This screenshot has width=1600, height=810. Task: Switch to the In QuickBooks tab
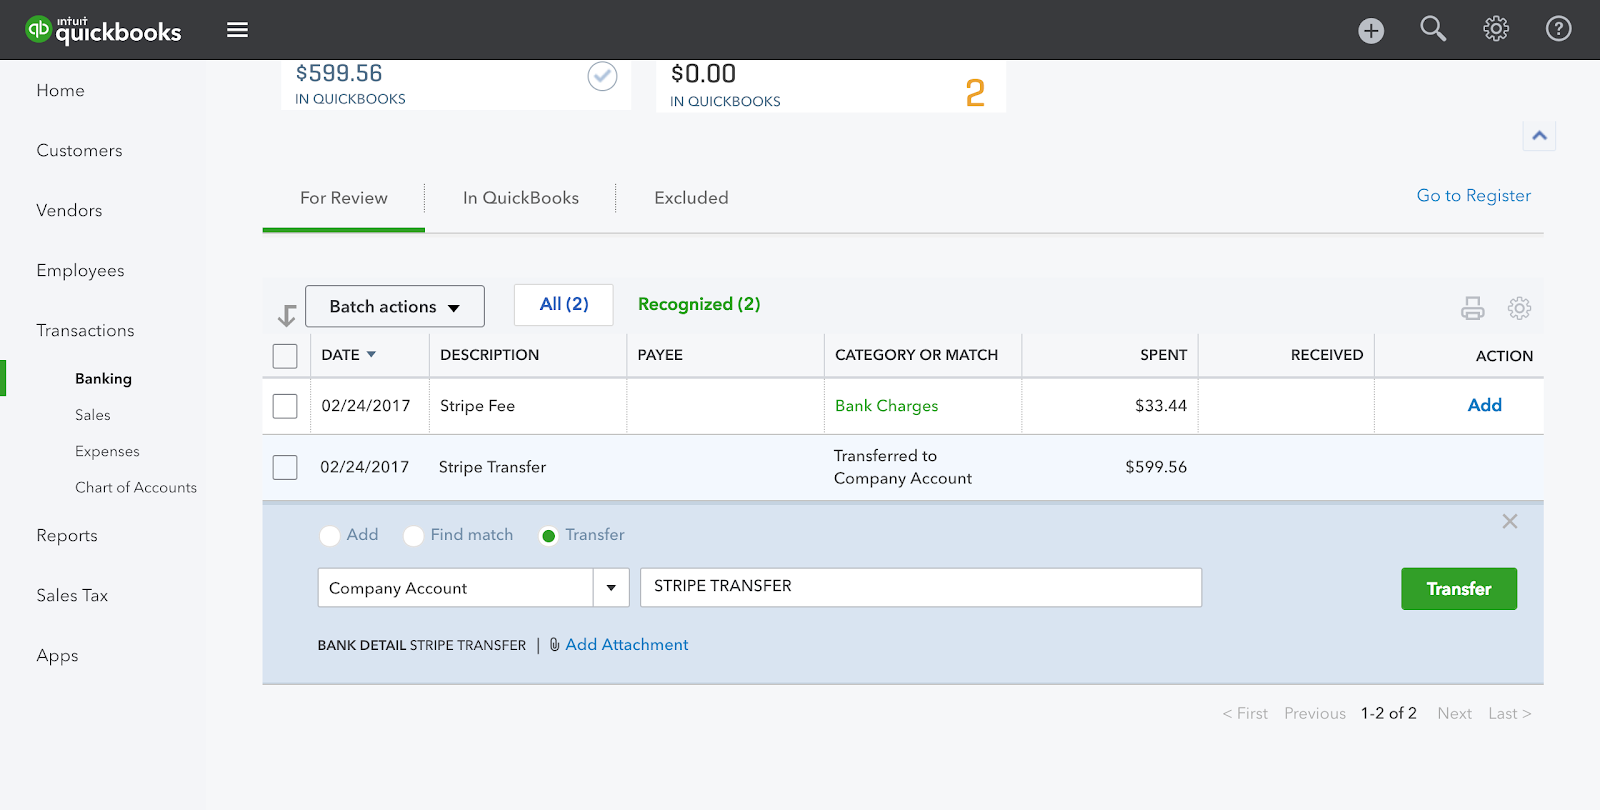click(x=520, y=198)
